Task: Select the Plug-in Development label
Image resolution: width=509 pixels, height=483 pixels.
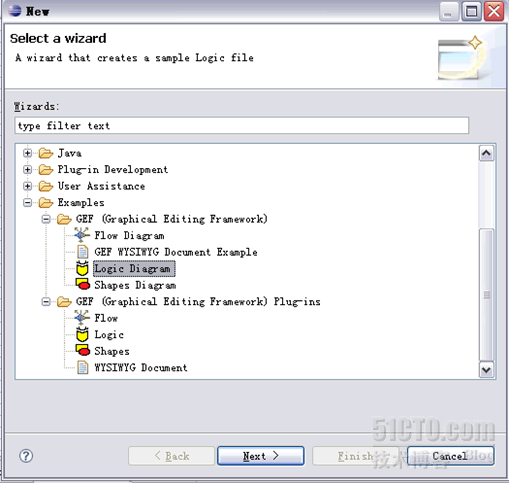Action: point(113,170)
